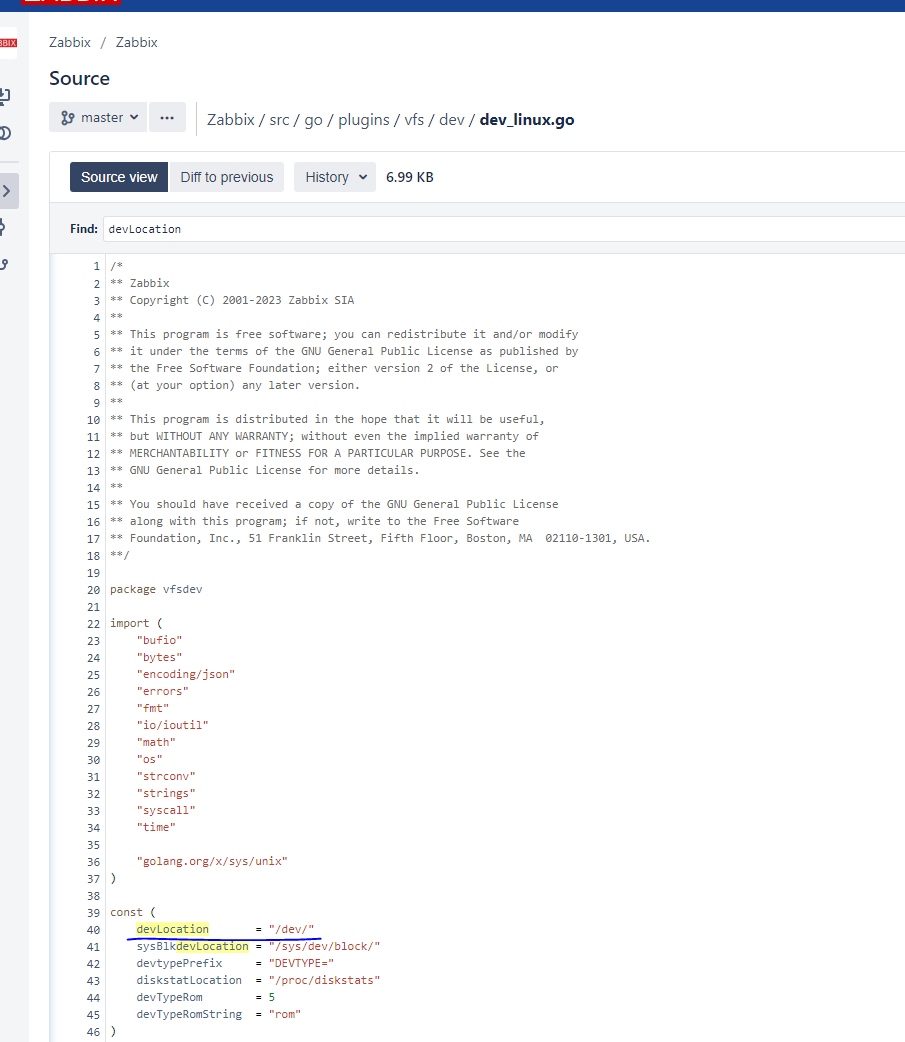Click the "math" import line
The height and width of the screenshot is (1042, 905).
(156, 742)
